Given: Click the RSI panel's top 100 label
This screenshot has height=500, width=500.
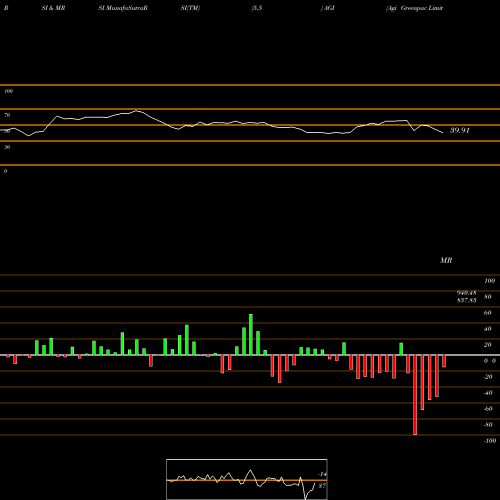Looking at the screenshot, I should click(x=8, y=91).
